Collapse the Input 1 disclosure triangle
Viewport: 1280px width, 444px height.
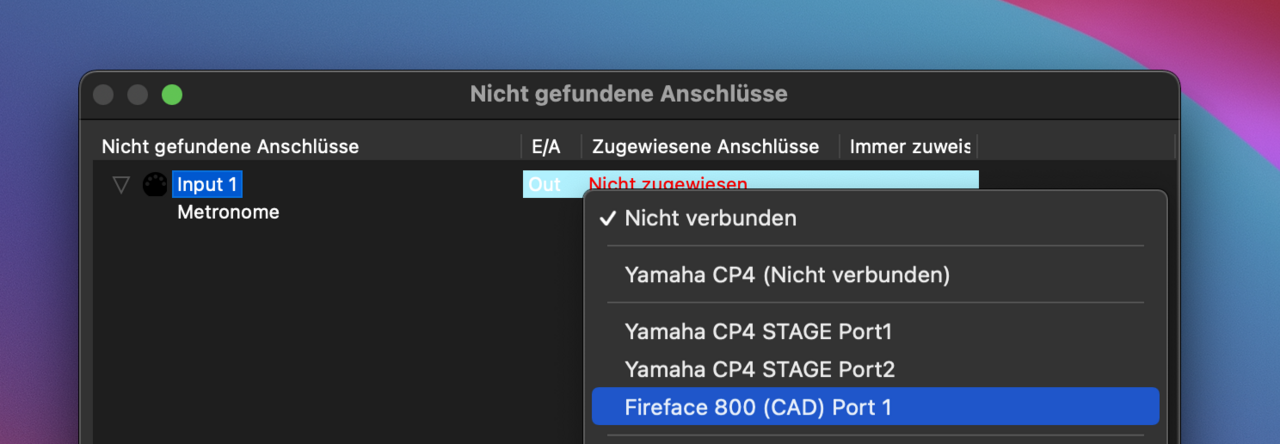pos(122,185)
